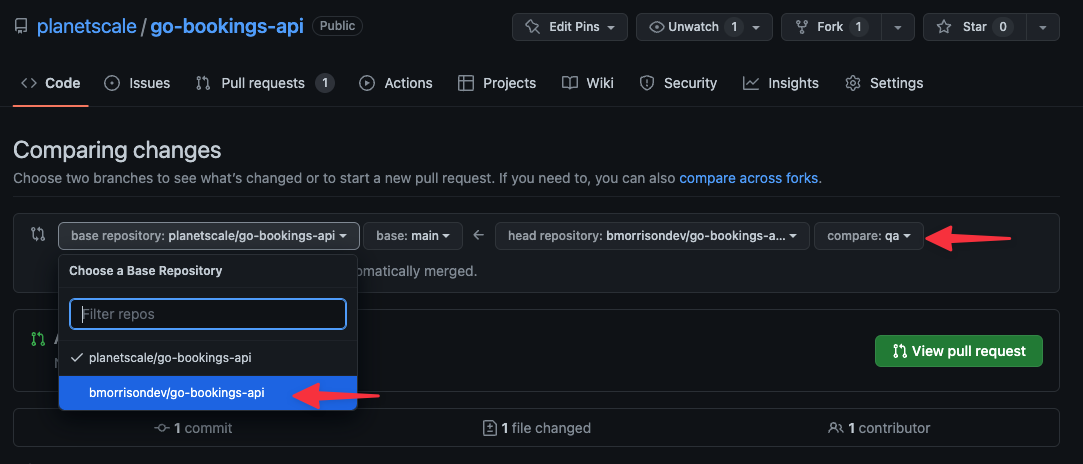Viewport: 1083px width, 464px height.
Task: Click the Fork count badge
Action: click(x=859, y=27)
